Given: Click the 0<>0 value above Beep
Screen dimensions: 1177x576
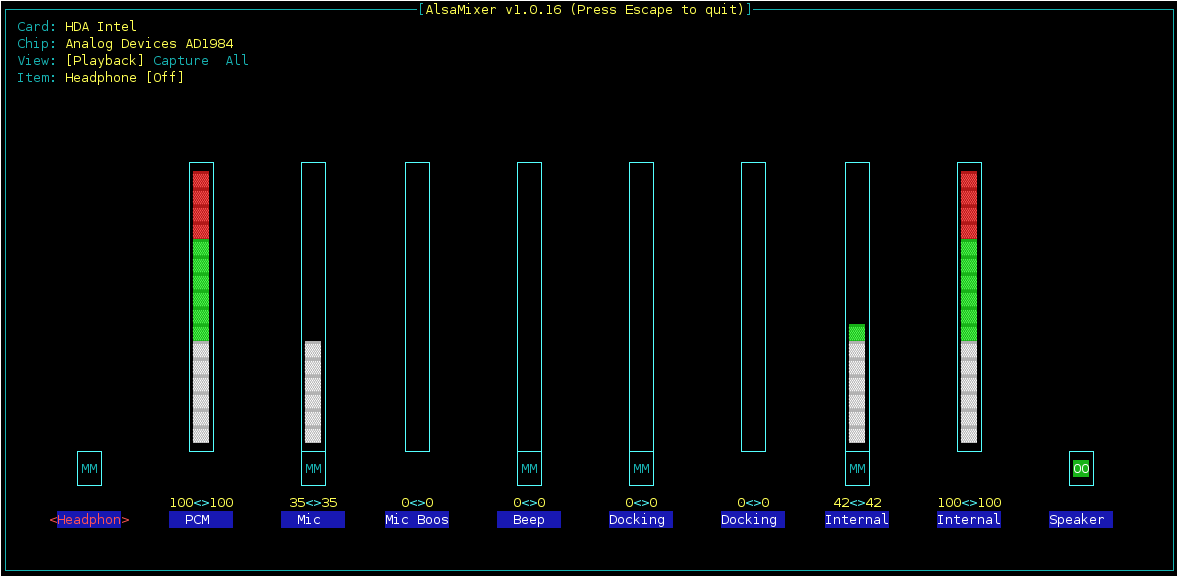Looking at the screenshot, I should 529,502.
